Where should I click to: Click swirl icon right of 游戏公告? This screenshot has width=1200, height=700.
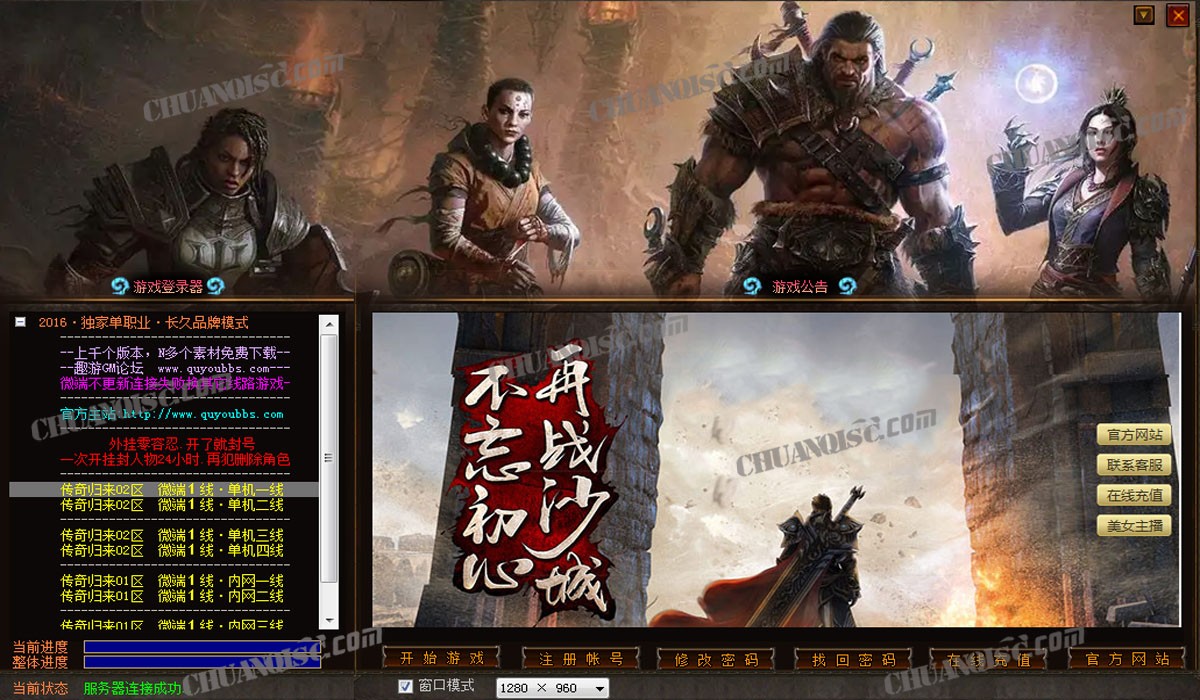[x=847, y=287]
